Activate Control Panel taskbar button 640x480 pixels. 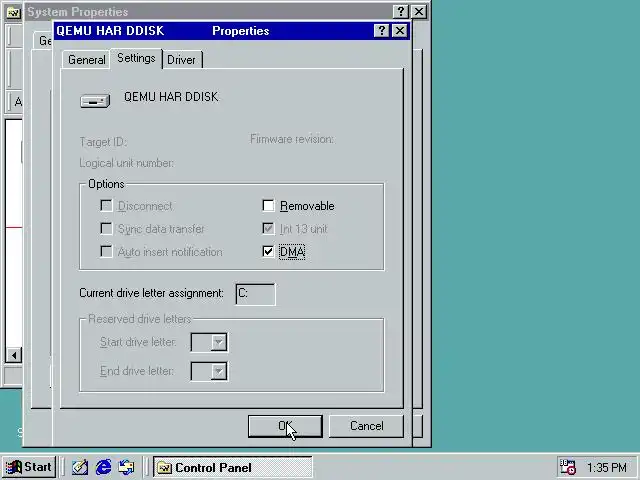click(233, 467)
